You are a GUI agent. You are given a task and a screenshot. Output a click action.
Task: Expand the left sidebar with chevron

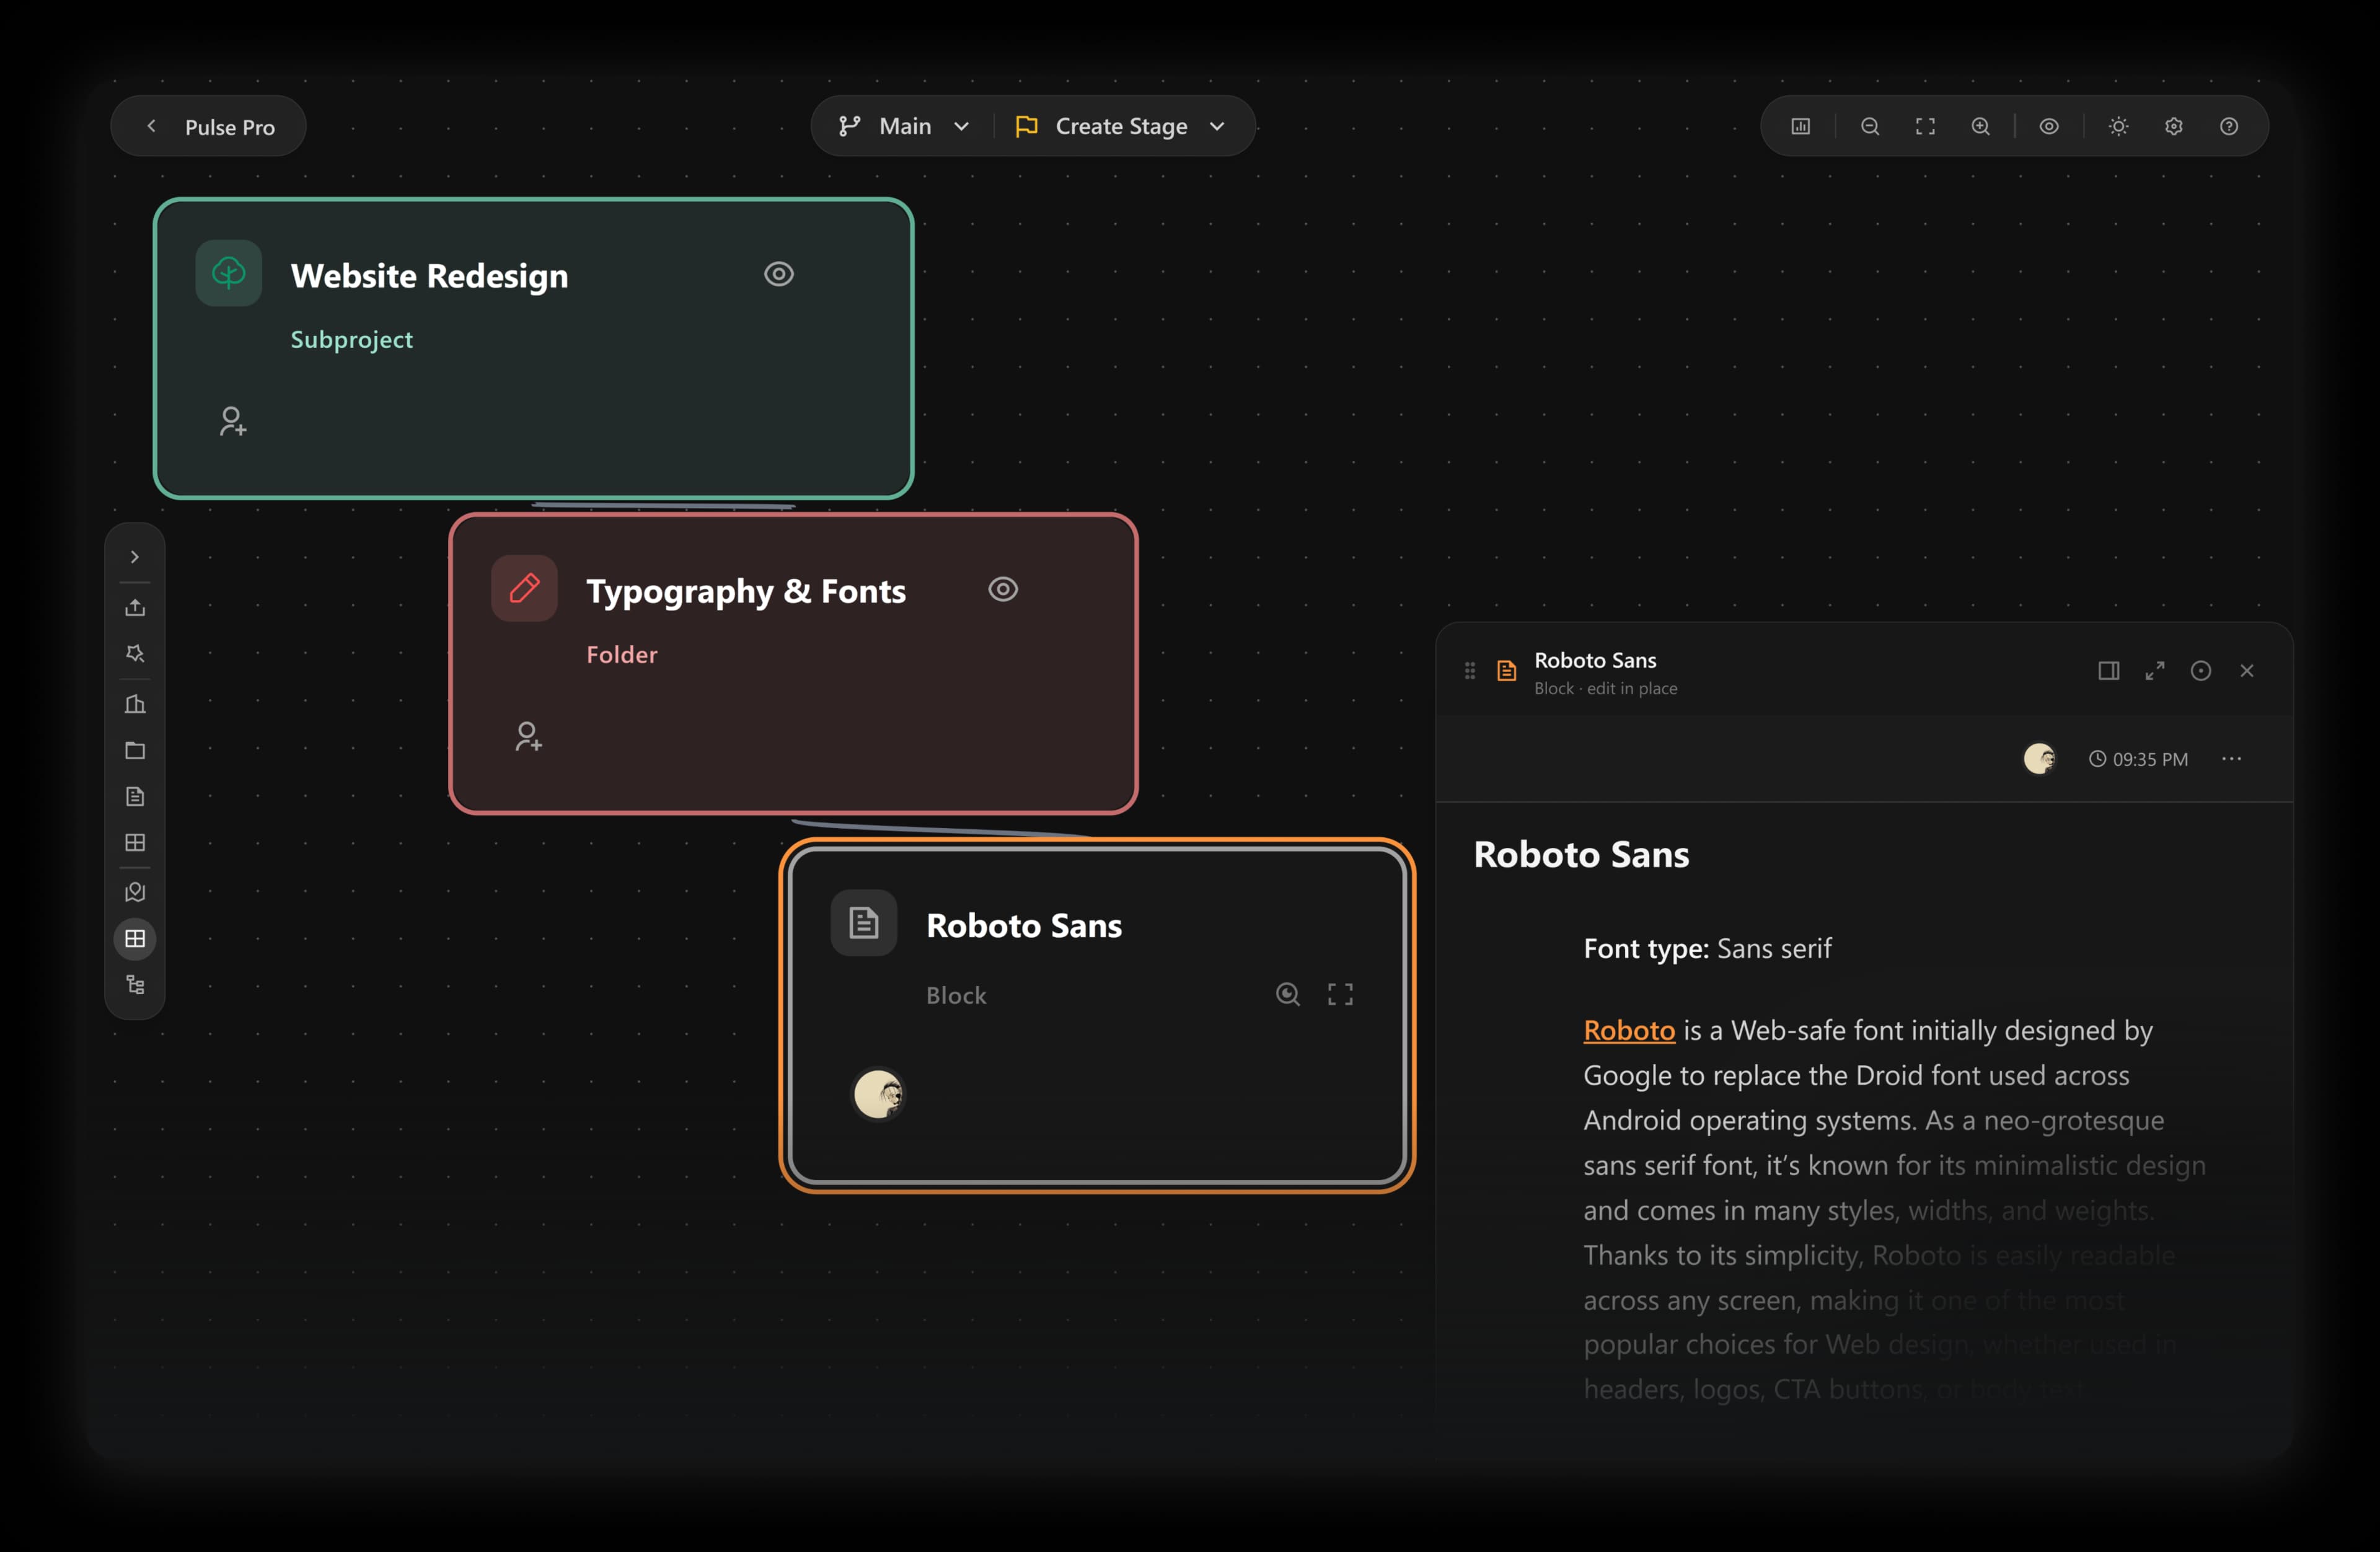pos(135,557)
